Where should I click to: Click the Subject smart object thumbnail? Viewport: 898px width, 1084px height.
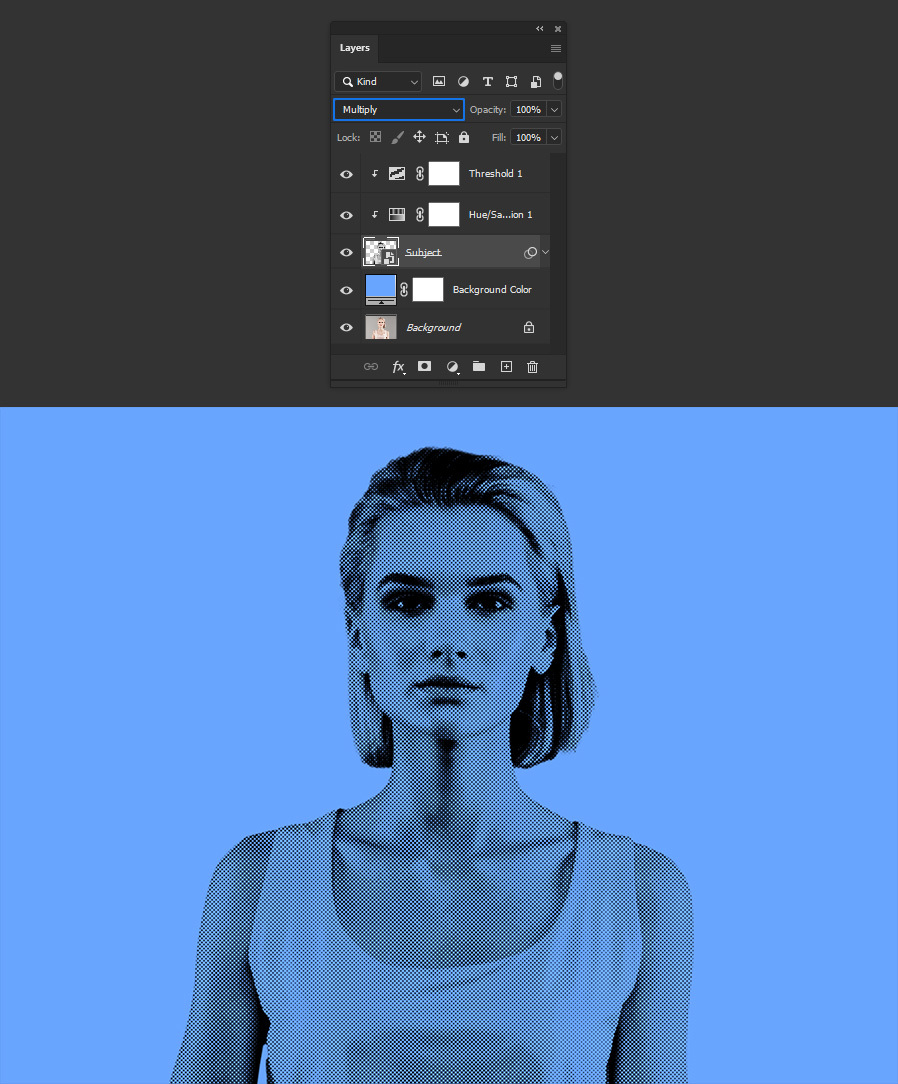(x=381, y=252)
